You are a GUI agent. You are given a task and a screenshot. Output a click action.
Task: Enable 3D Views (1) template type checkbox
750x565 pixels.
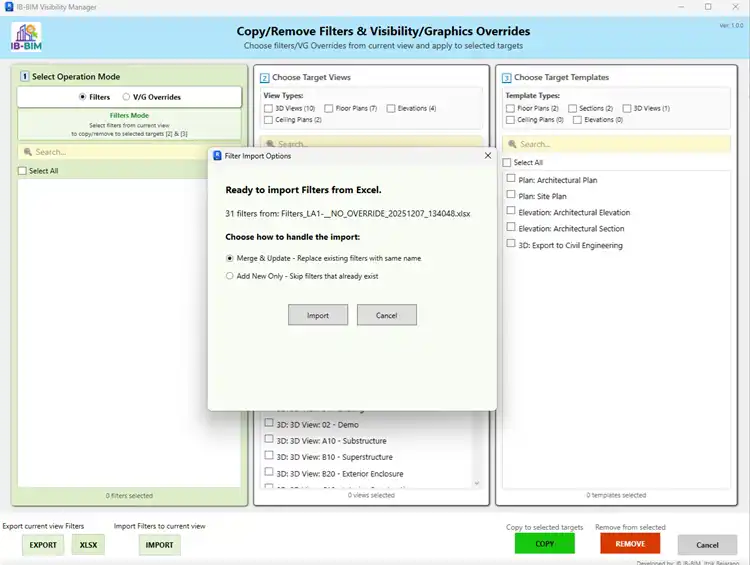[x=627, y=109]
